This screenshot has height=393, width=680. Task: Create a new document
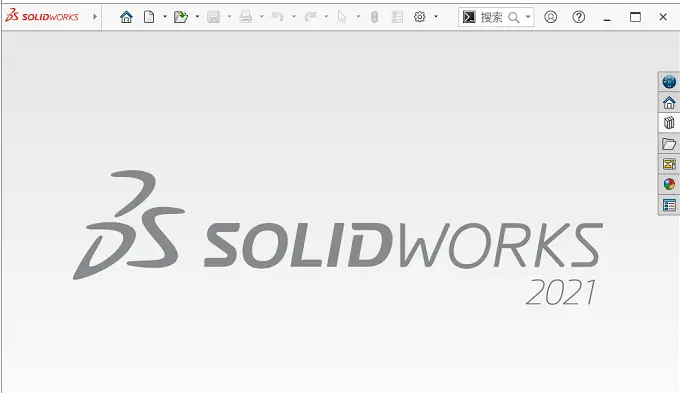coord(149,17)
